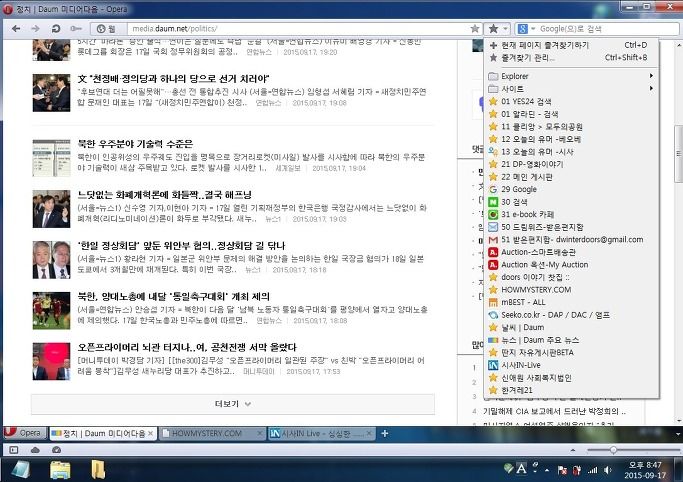This screenshot has height=482, width=683.
Task: Click icon of 'Auction 옥션-My Auction' bookmark
Action: point(493,265)
